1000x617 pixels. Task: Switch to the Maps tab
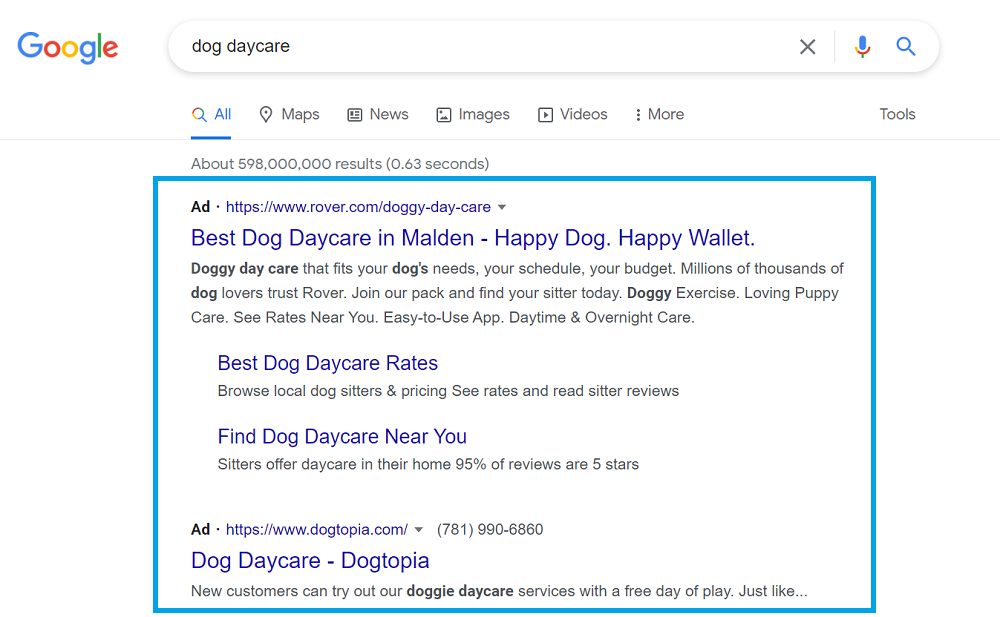pyautogui.click(x=289, y=114)
